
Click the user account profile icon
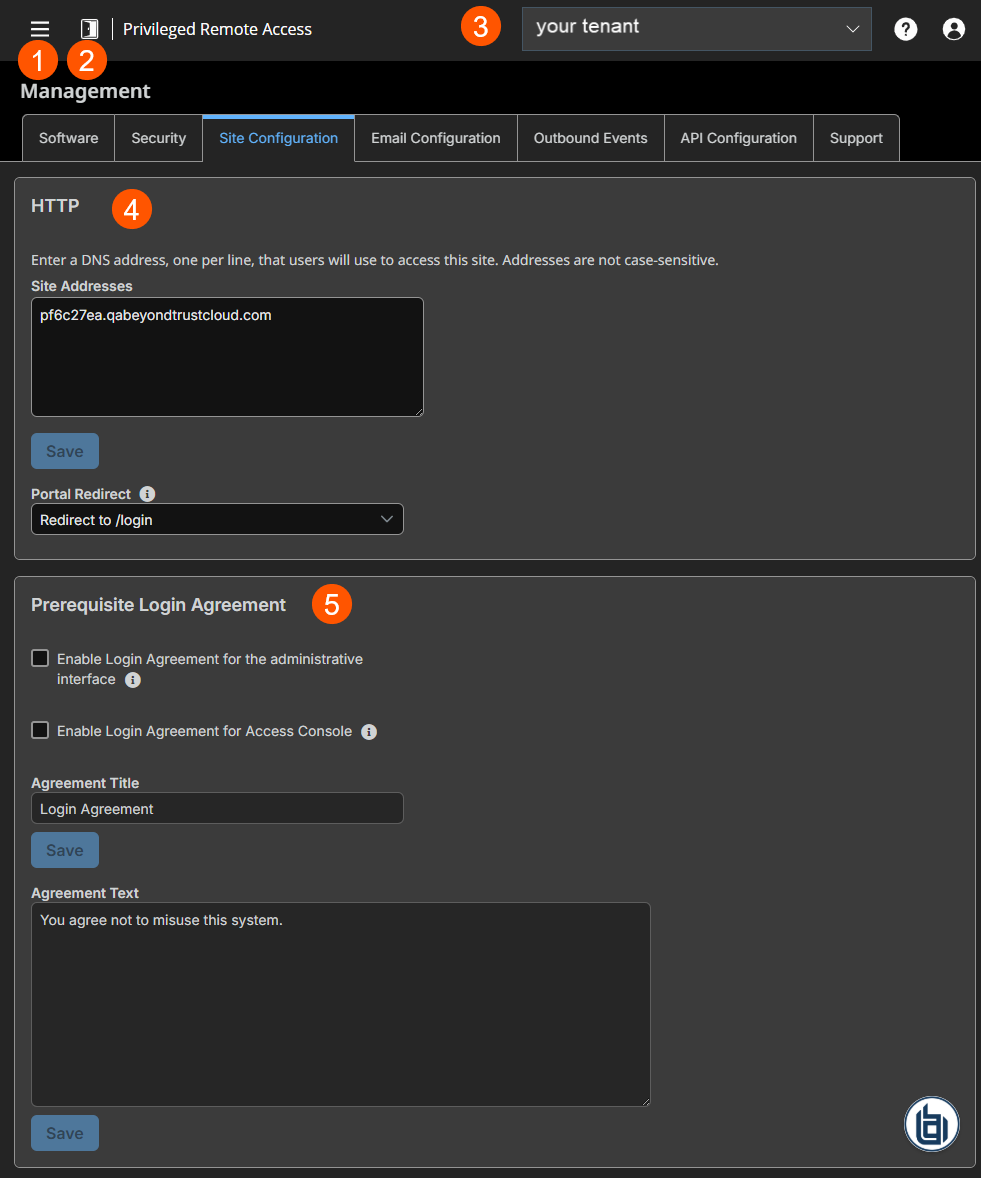(953, 28)
